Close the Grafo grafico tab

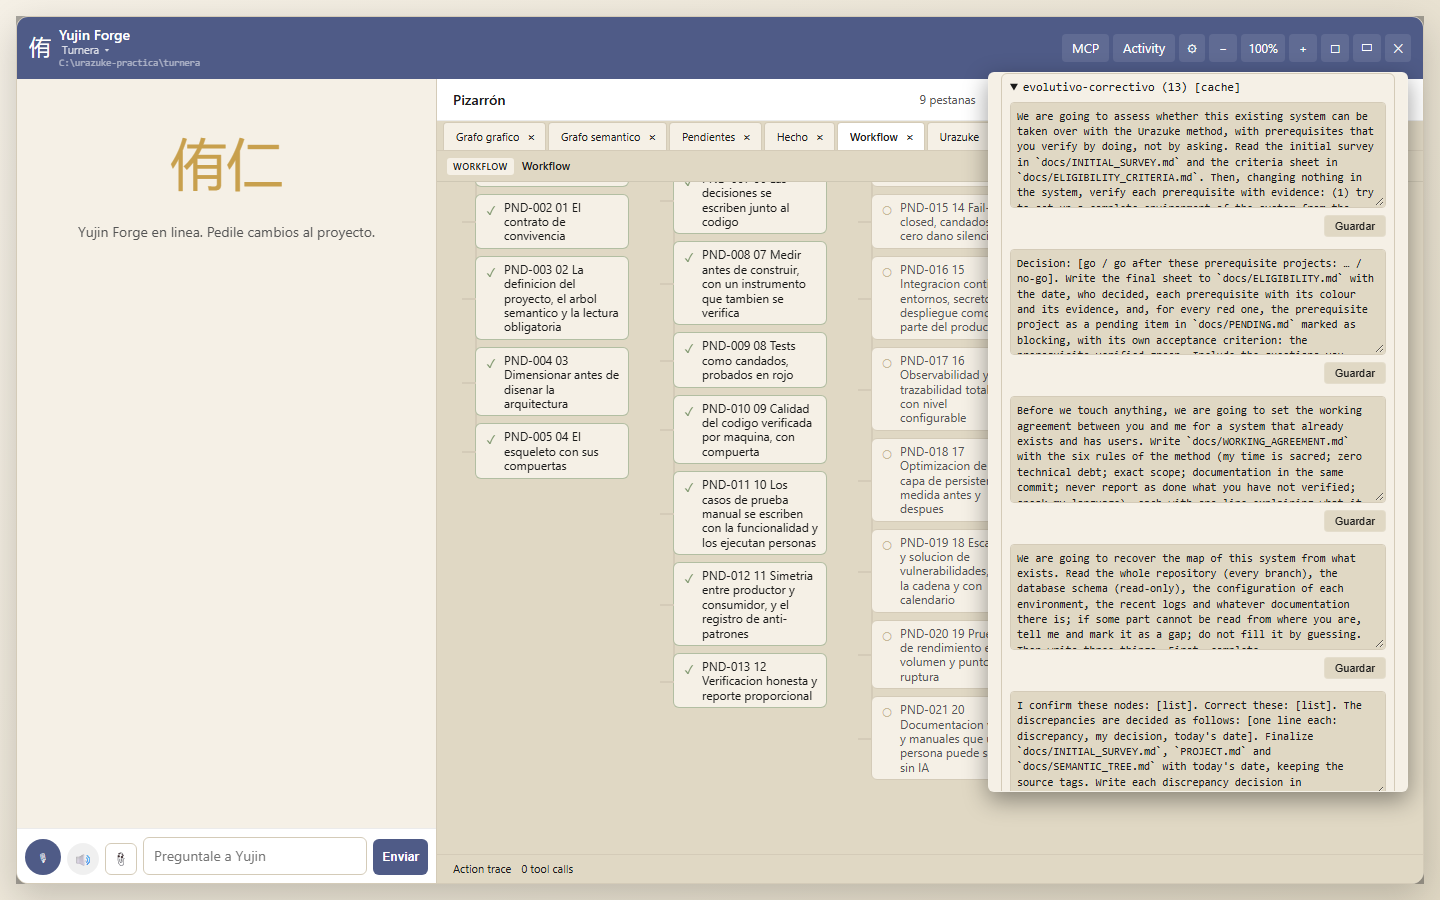click(x=531, y=138)
